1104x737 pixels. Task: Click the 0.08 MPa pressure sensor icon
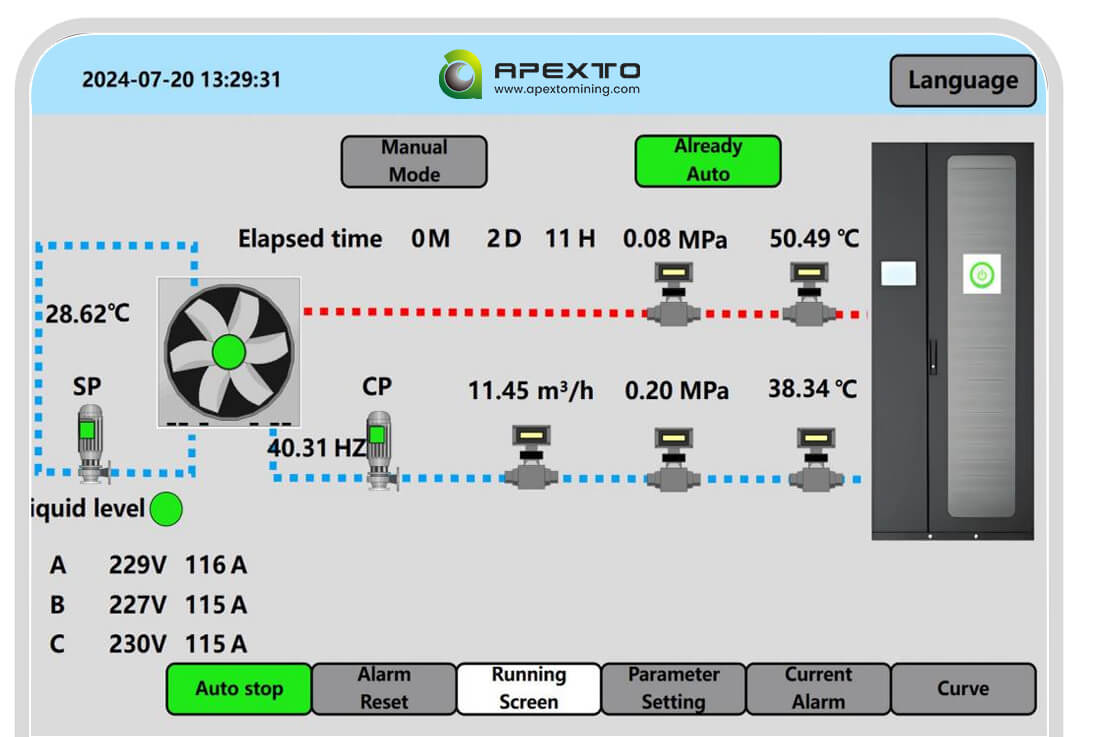point(673,290)
